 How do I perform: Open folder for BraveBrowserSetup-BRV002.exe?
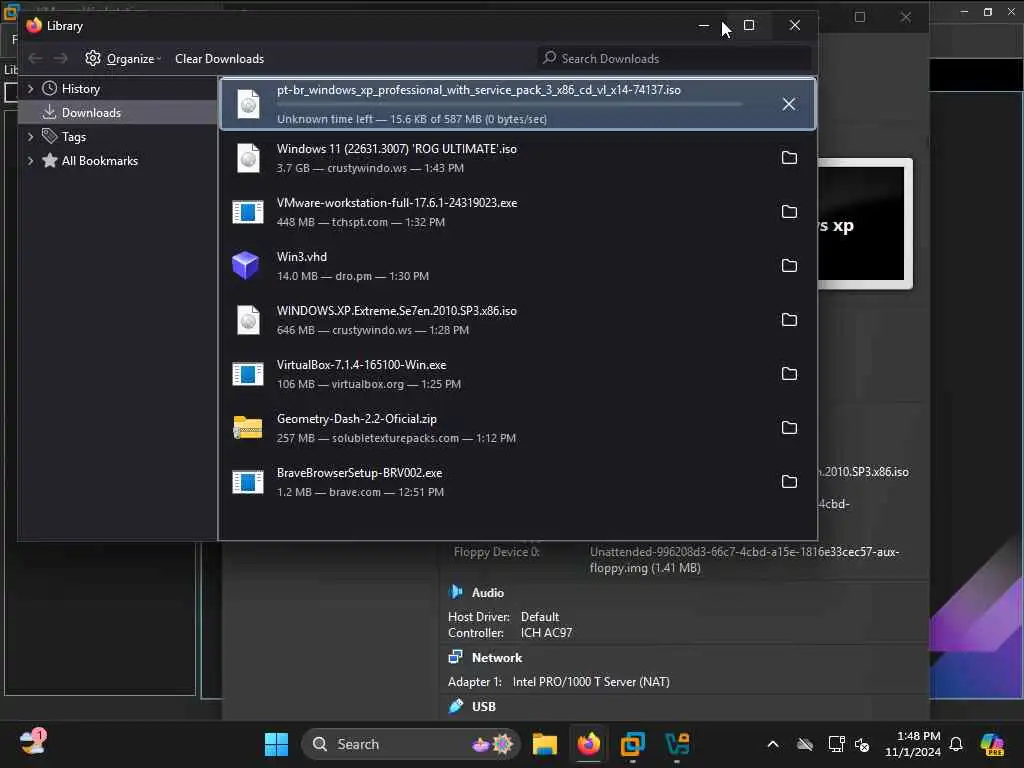789,481
